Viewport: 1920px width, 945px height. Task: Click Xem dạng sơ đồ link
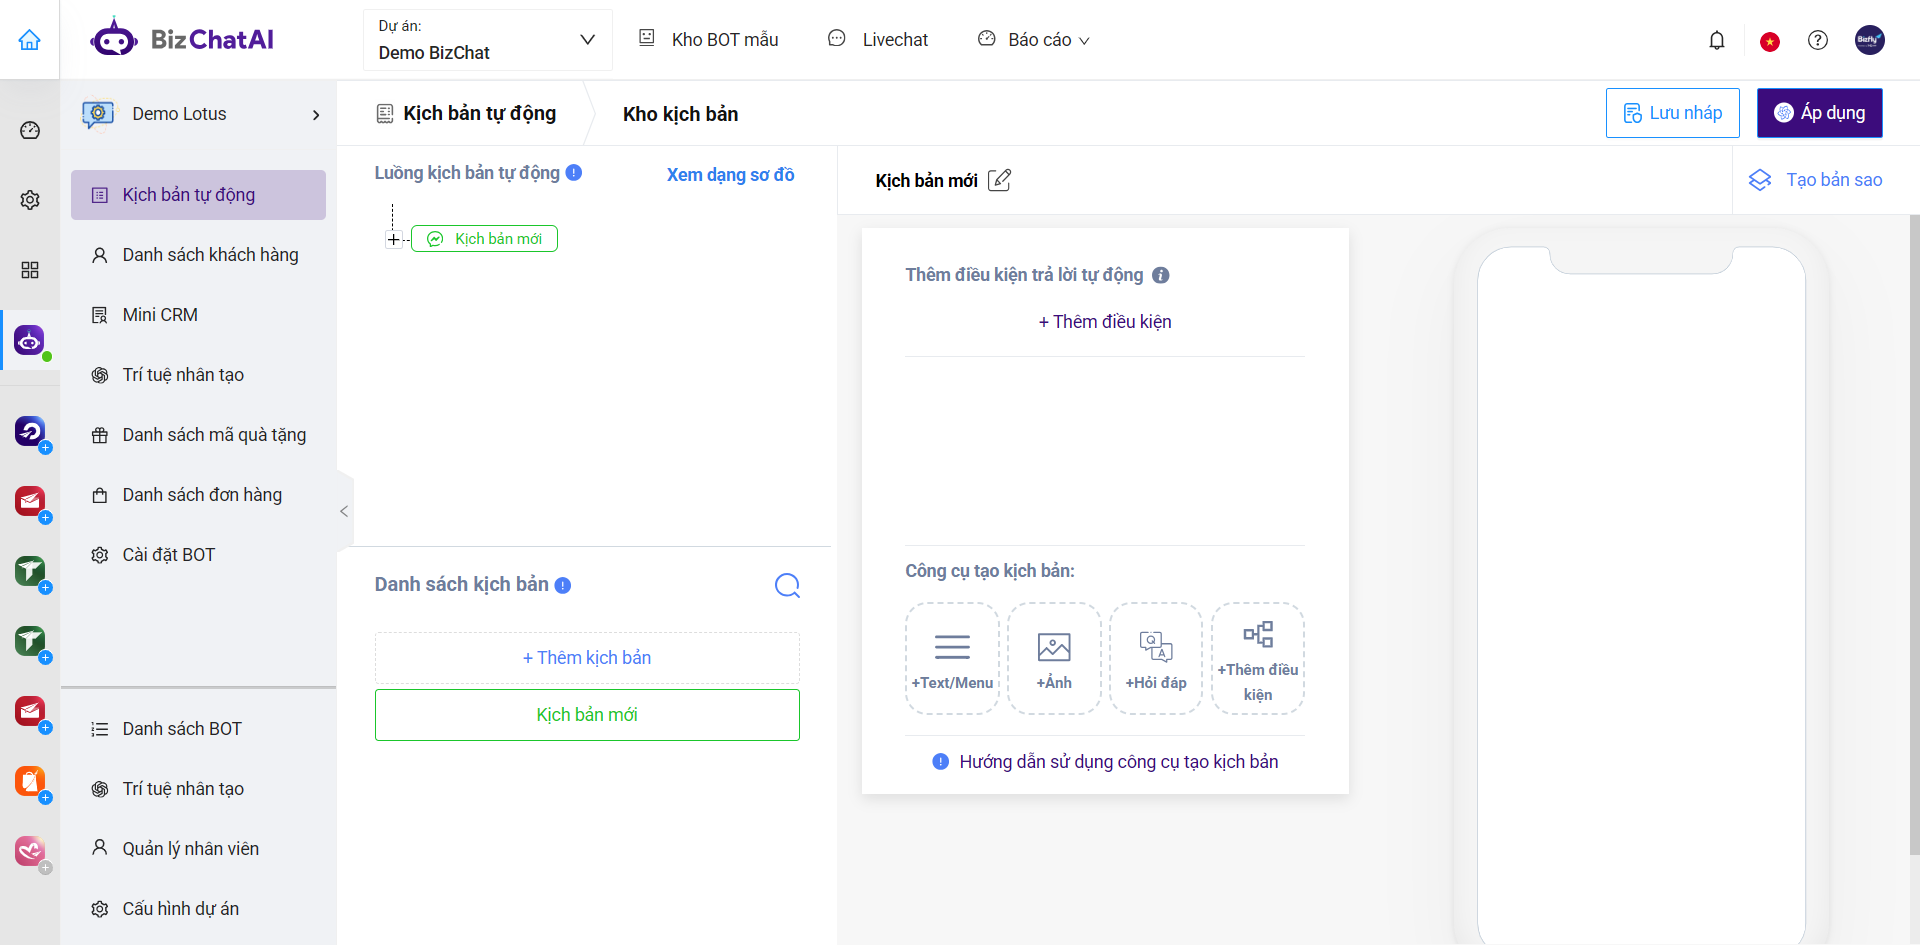pos(730,174)
